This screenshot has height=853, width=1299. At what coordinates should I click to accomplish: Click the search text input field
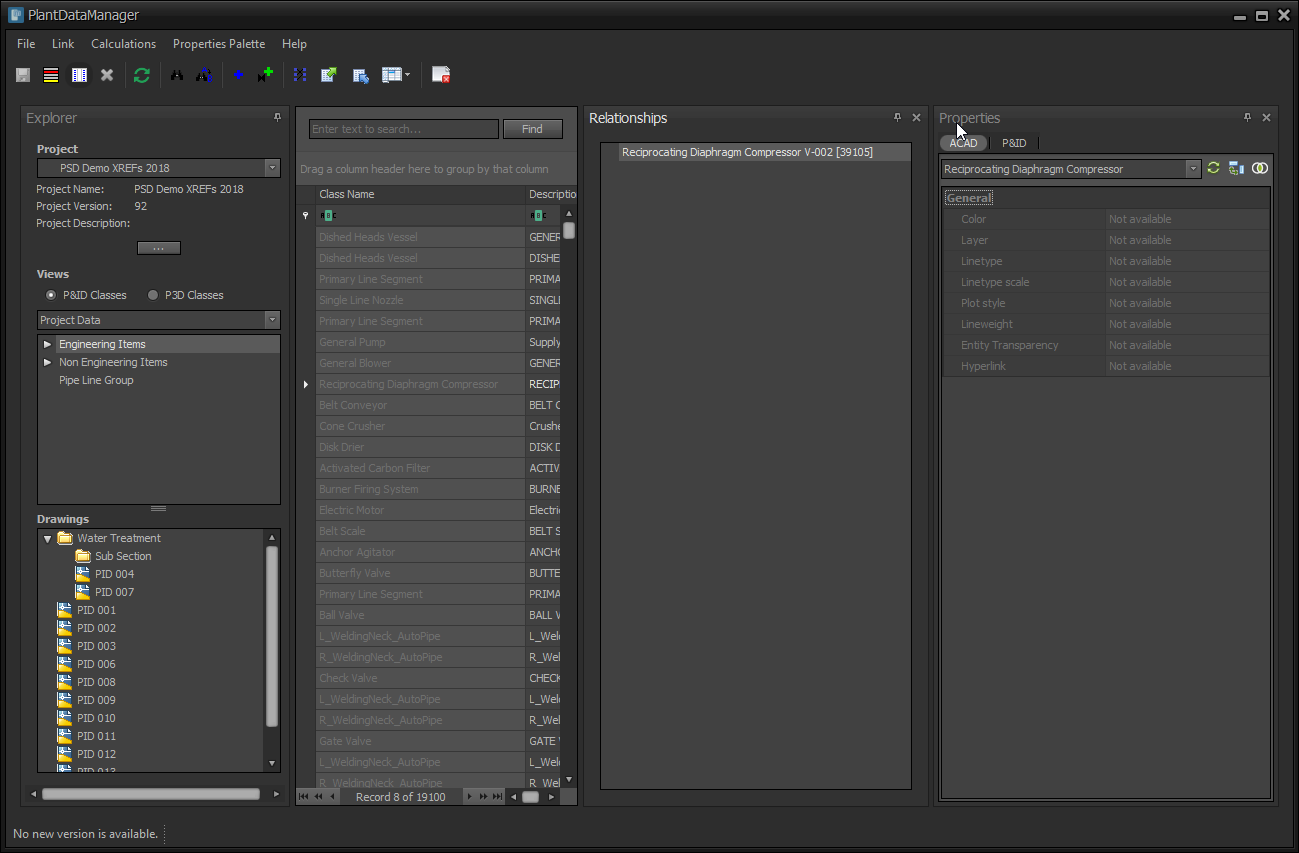pyautogui.click(x=404, y=129)
